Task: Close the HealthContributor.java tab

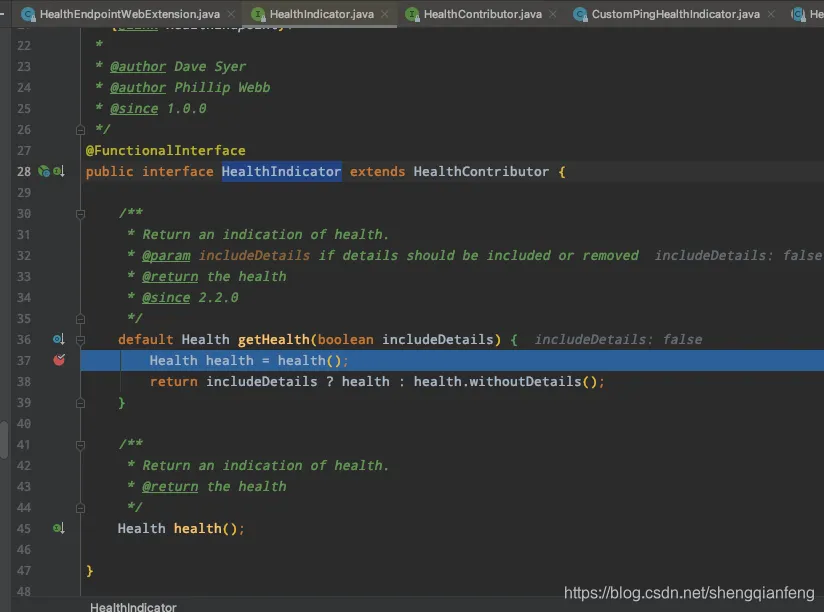Action: [552, 14]
